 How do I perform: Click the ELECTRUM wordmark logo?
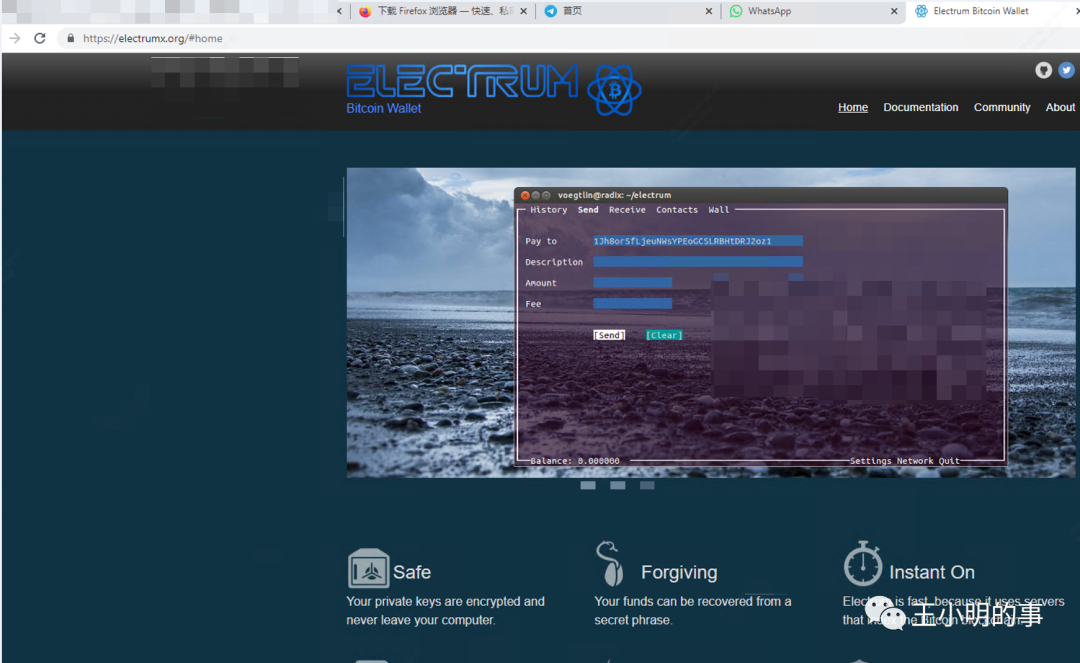[x=462, y=81]
